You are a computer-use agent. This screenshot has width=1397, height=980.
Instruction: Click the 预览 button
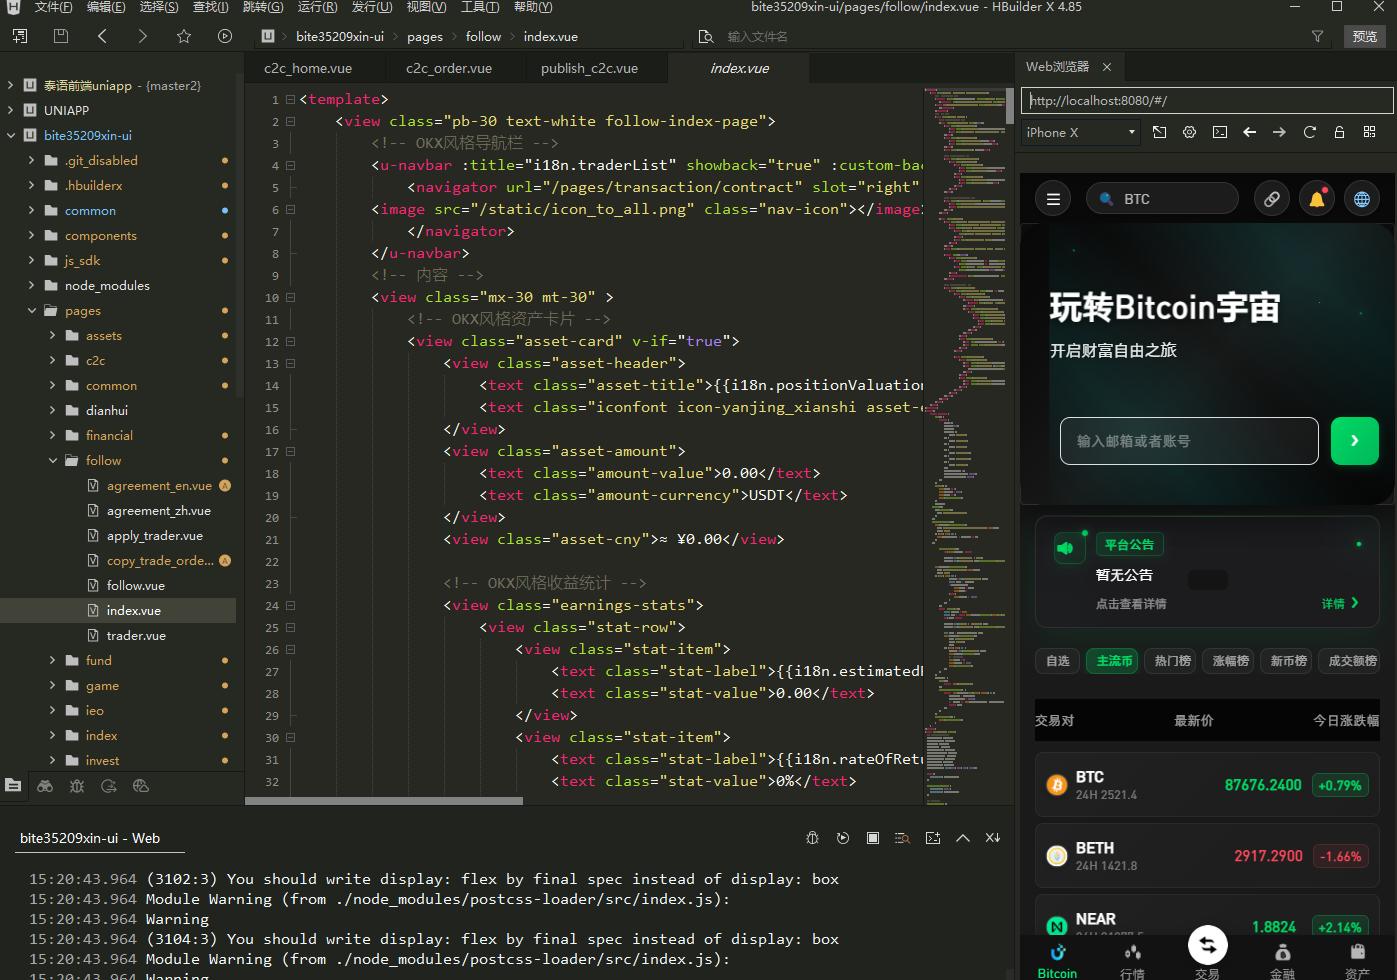[1364, 36]
